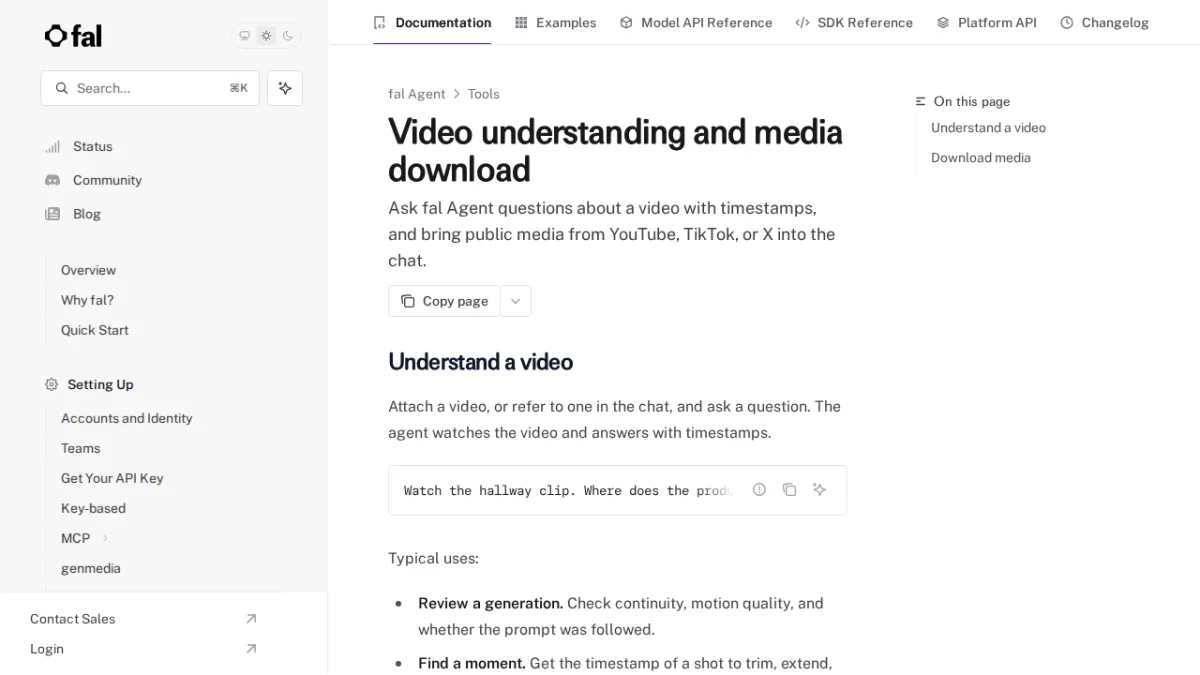The width and height of the screenshot is (1200, 675).
Task: Open Accounts and Identity page
Action: pos(127,418)
